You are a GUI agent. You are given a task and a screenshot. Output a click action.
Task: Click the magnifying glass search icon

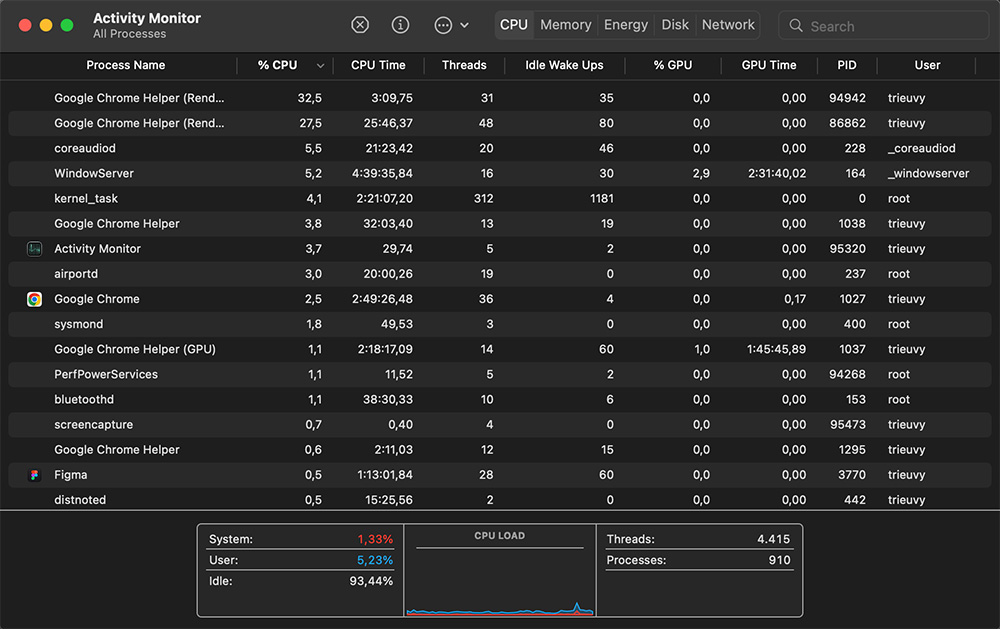796,26
